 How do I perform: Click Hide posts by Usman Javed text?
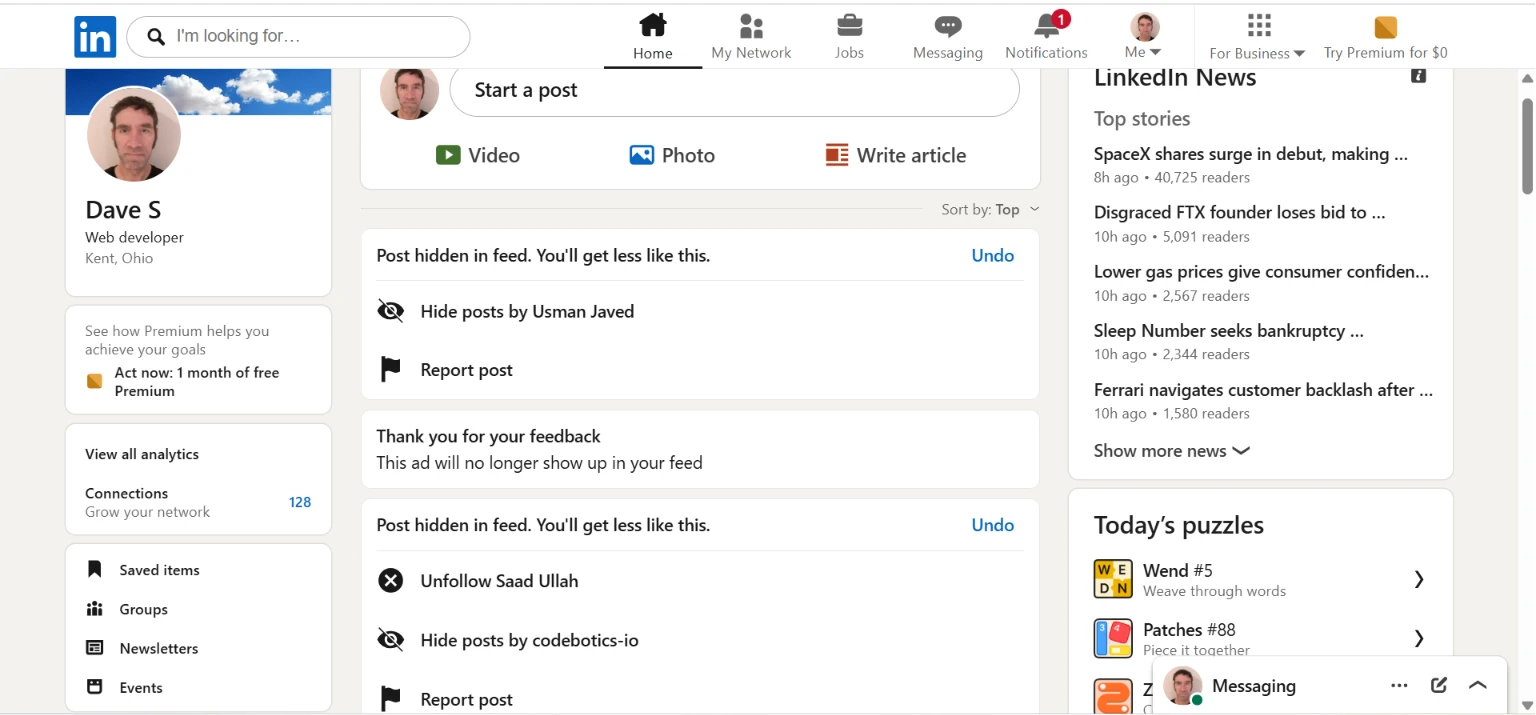(x=527, y=311)
